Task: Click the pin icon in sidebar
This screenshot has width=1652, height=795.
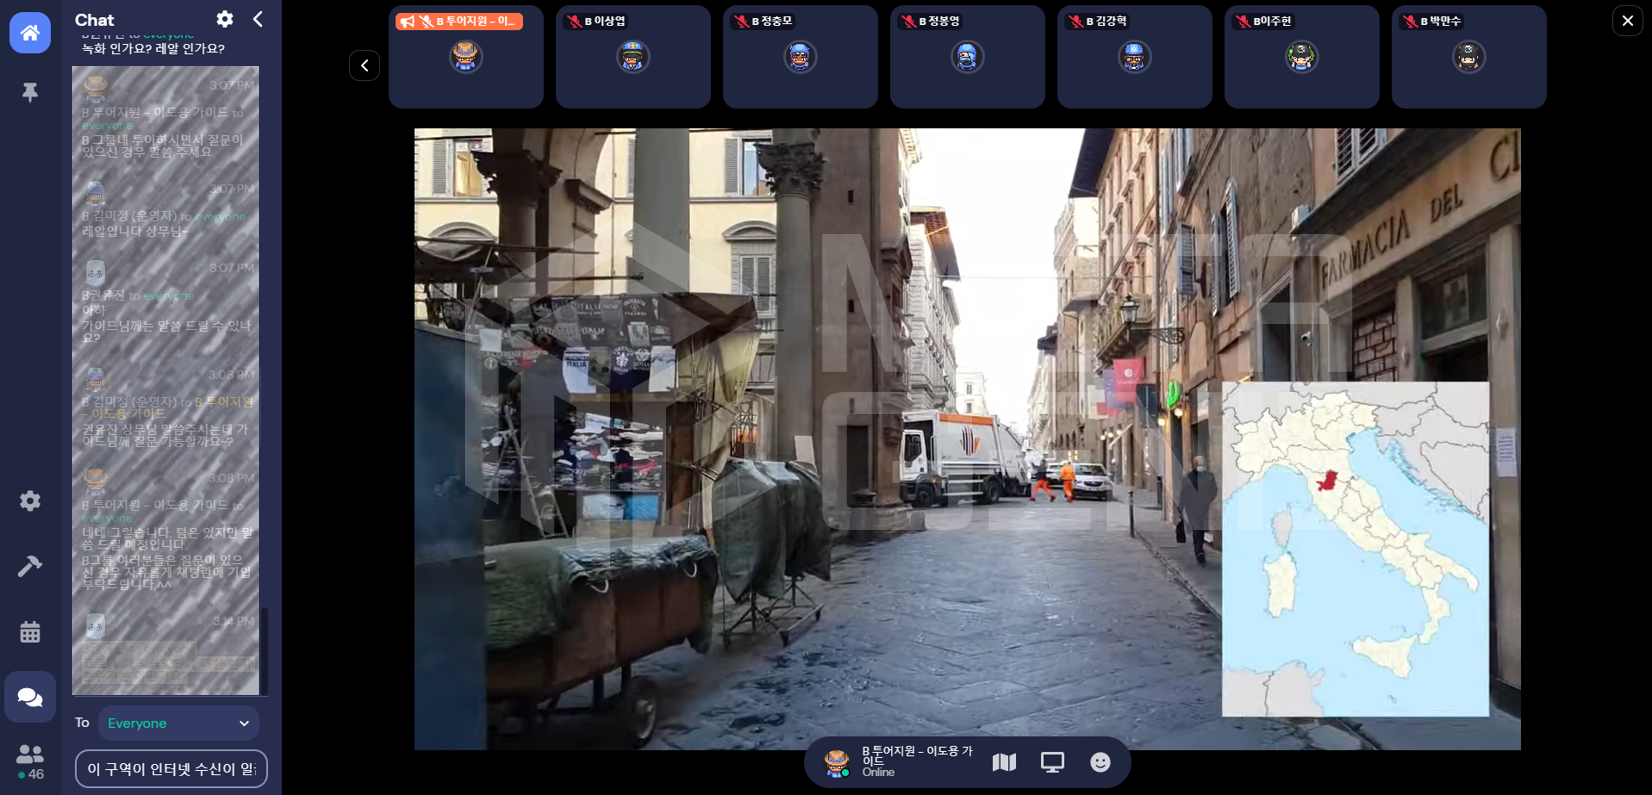Action: click(30, 92)
